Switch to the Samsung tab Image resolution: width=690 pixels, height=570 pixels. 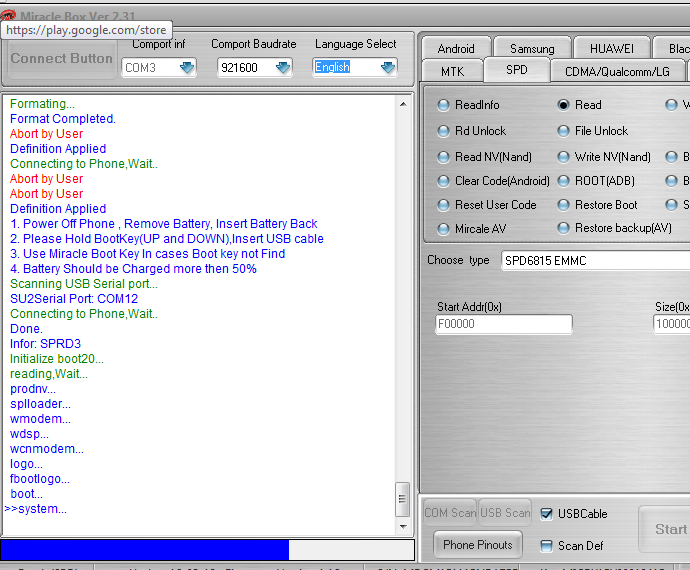[x=532, y=48]
